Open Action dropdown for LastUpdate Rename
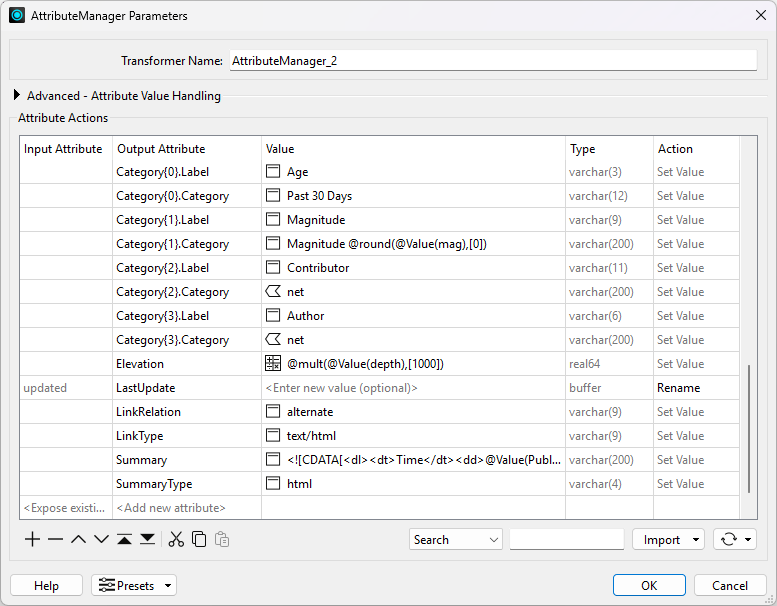777x606 pixels. (x=696, y=387)
